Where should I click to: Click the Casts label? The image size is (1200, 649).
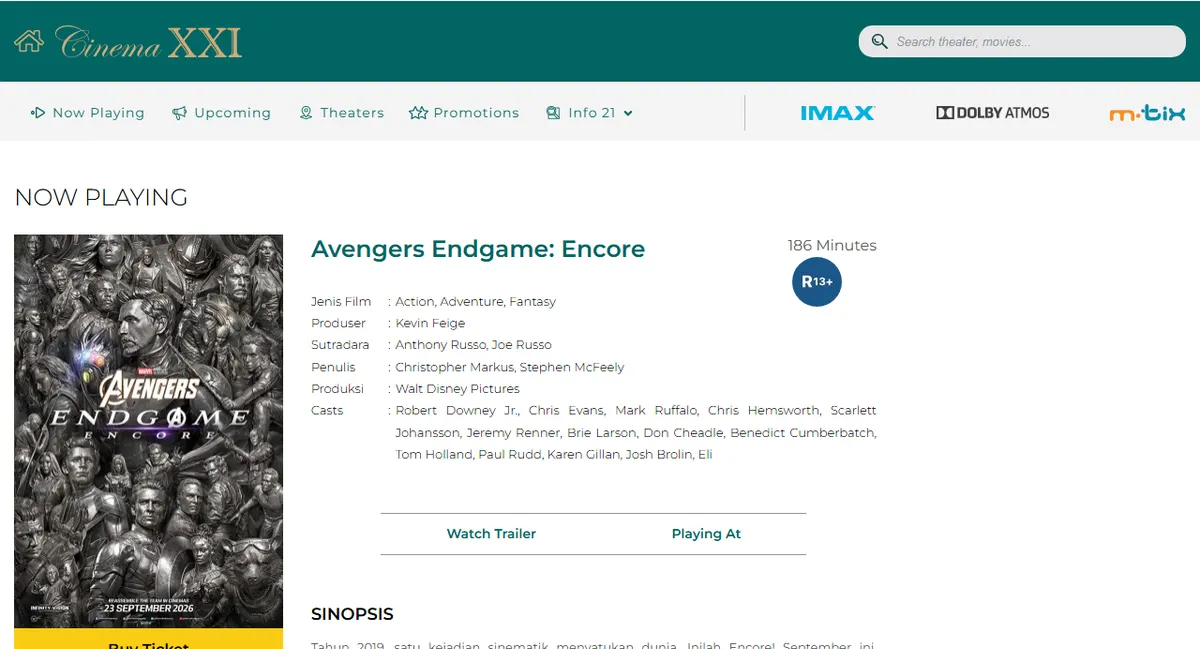click(x=327, y=410)
